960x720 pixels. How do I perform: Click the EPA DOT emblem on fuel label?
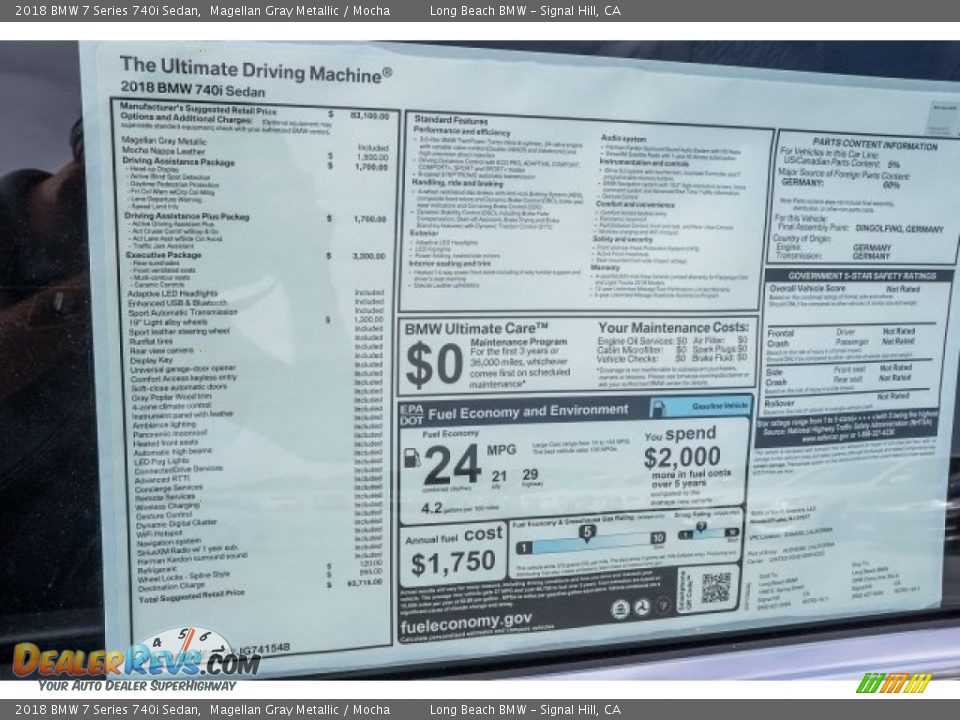pos(411,413)
